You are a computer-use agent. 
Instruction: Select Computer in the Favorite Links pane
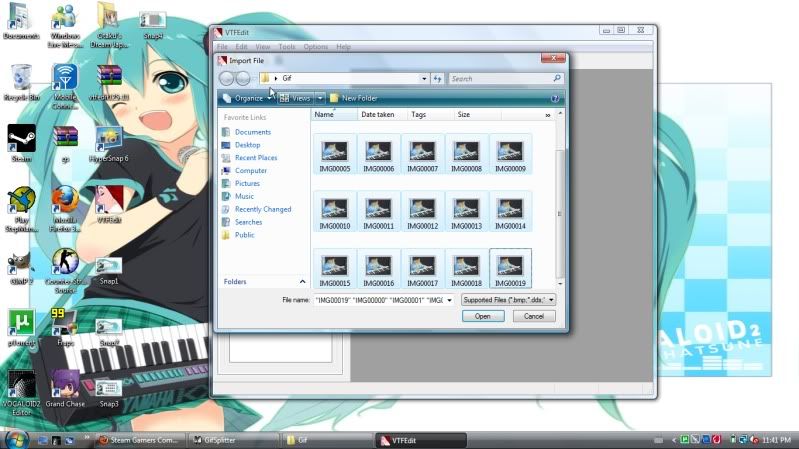[x=250, y=171]
